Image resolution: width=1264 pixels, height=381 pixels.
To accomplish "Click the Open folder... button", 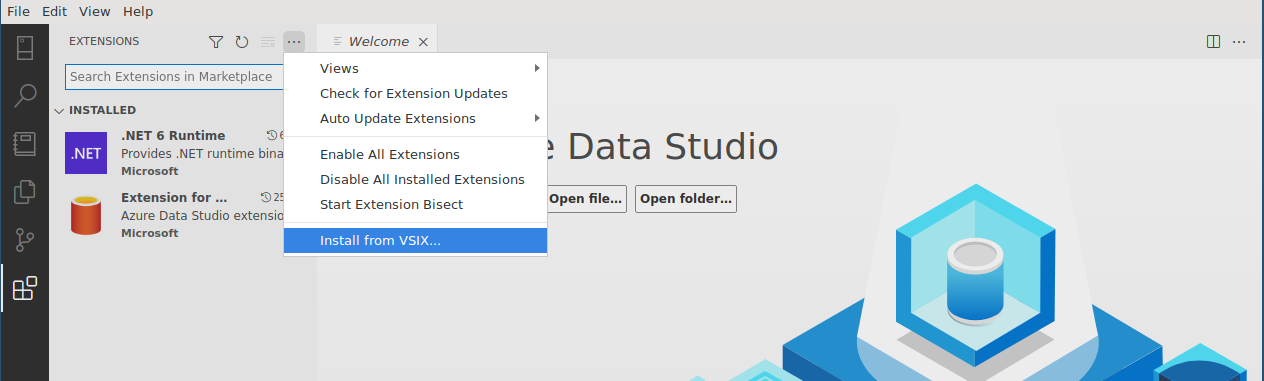I will coord(686,198).
